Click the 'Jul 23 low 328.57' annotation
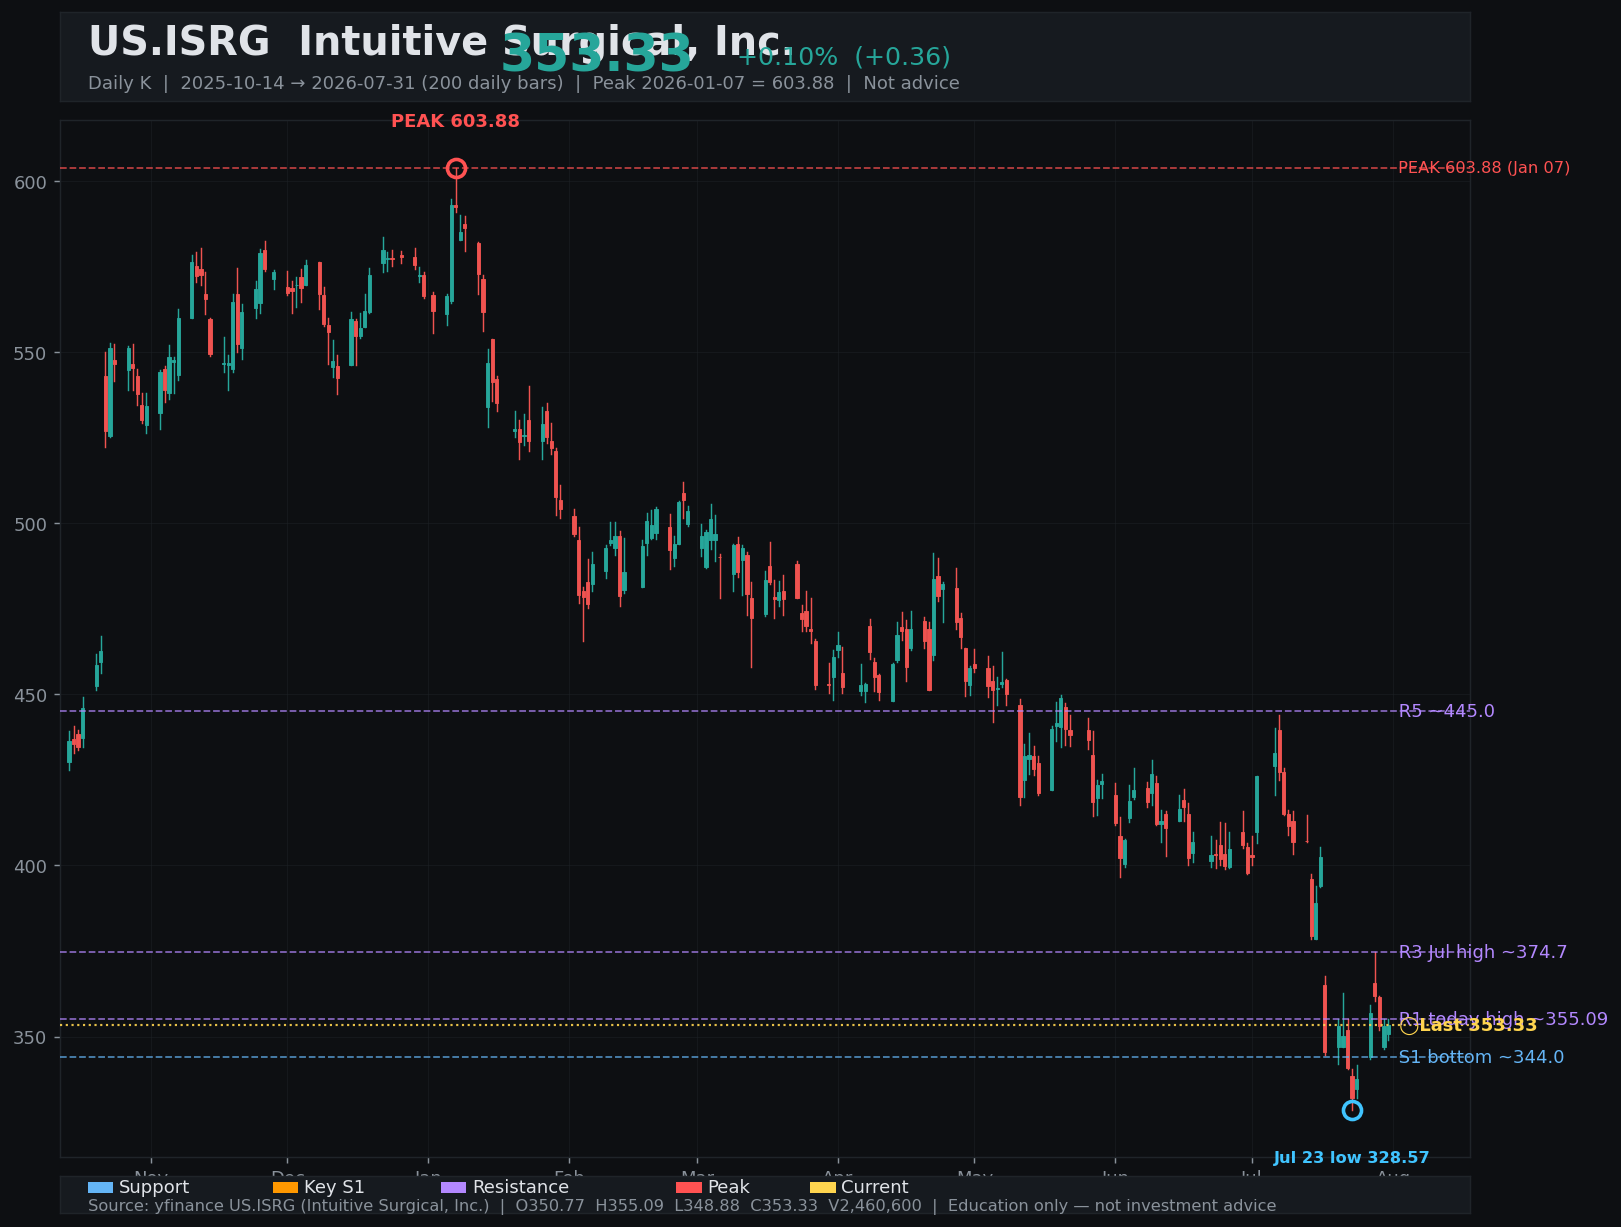 click(x=1351, y=1158)
